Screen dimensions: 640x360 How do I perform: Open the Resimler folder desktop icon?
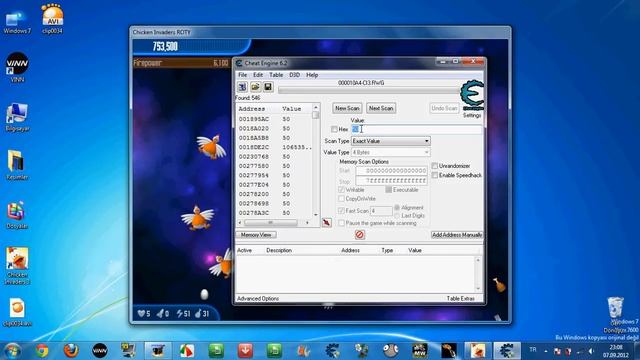click(x=17, y=165)
